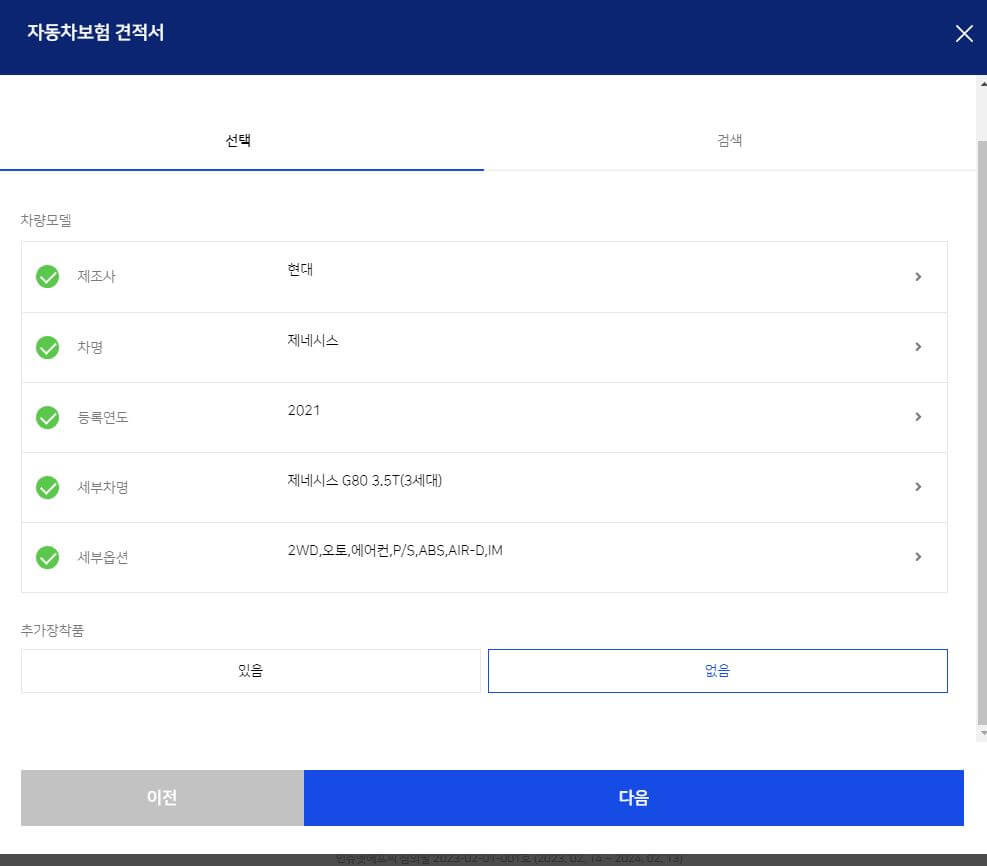The height and width of the screenshot is (866, 987).
Task: Switch to the 선택 tab
Action: [x=240, y=140]
